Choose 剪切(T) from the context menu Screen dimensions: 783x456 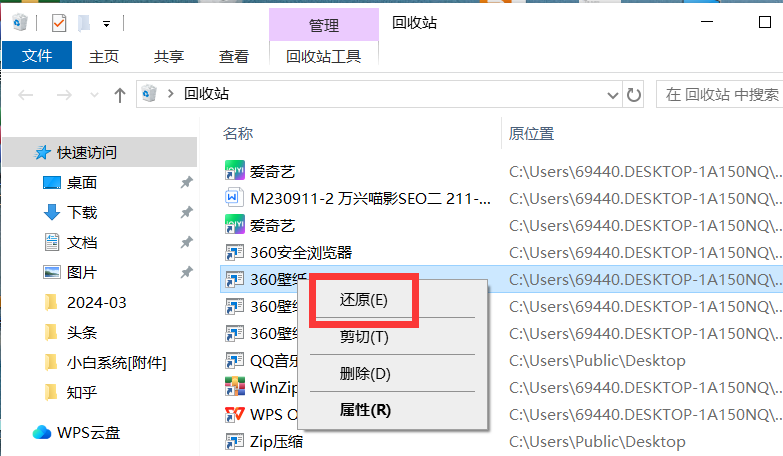(364, 337)
